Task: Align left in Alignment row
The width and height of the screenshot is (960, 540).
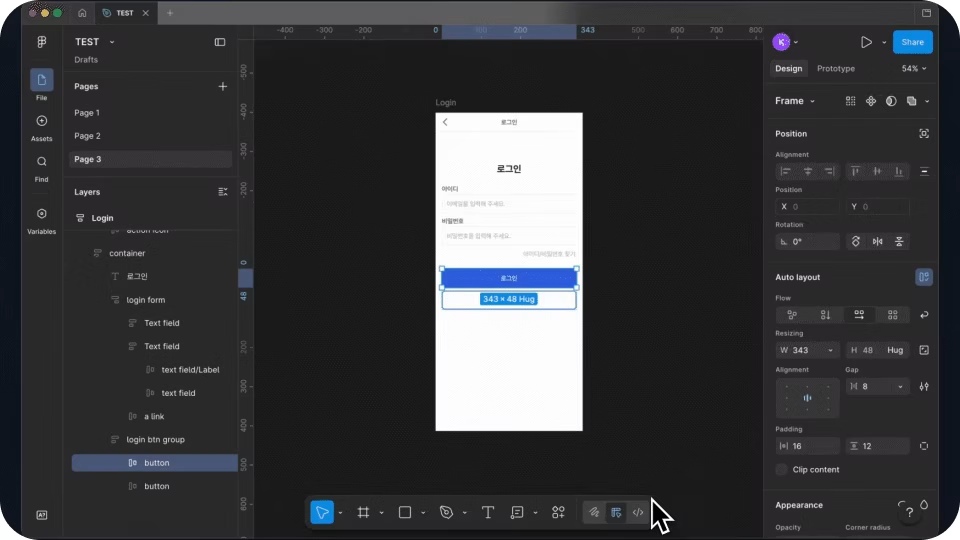Action: tap(786, 171)
